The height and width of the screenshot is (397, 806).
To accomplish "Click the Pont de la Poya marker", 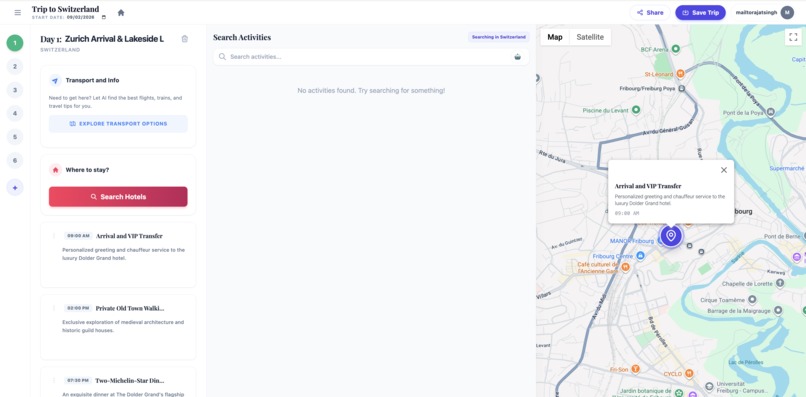I will point(770,112).
